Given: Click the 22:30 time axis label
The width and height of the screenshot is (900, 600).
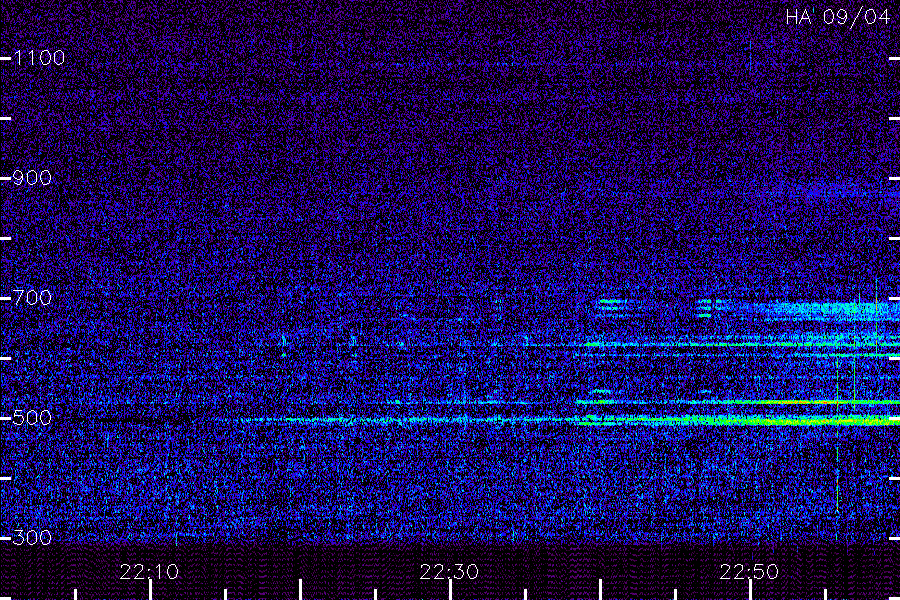Looking at the screenshot, I should (449, 572).
